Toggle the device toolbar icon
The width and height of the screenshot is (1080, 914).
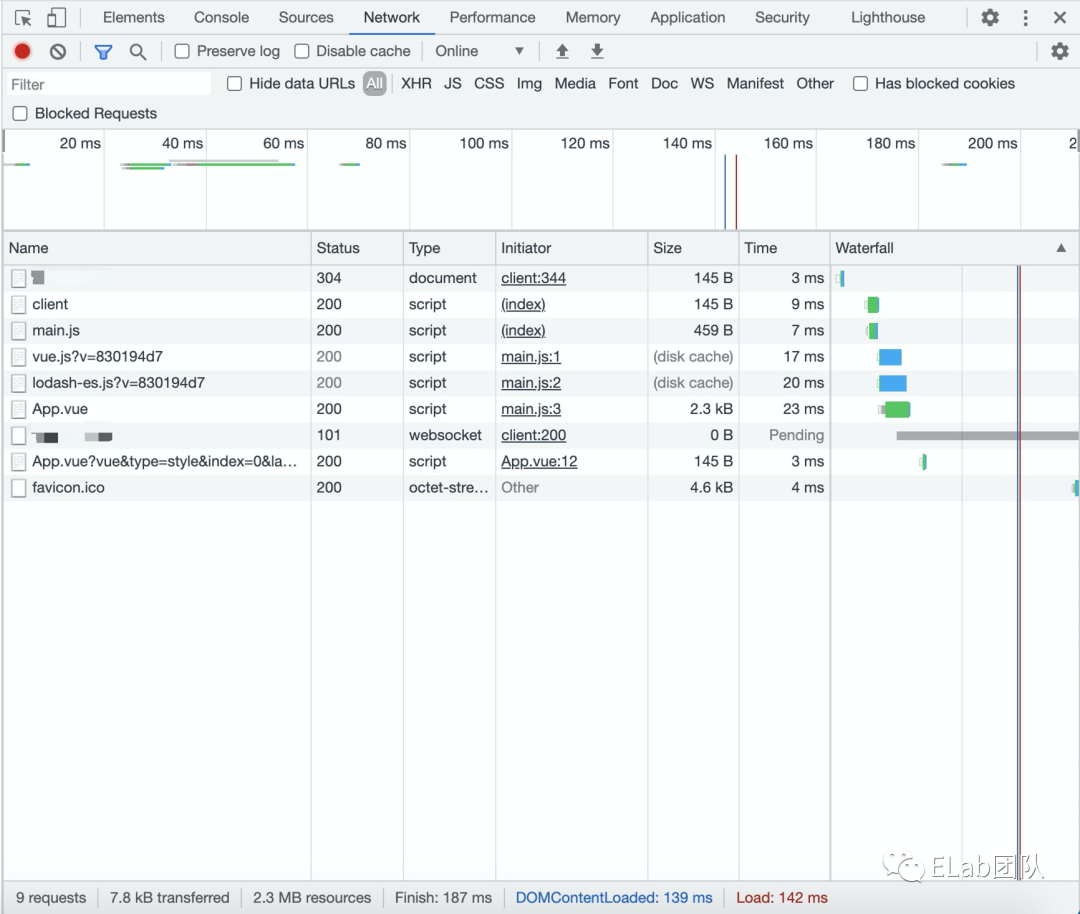tap(56, 18)
